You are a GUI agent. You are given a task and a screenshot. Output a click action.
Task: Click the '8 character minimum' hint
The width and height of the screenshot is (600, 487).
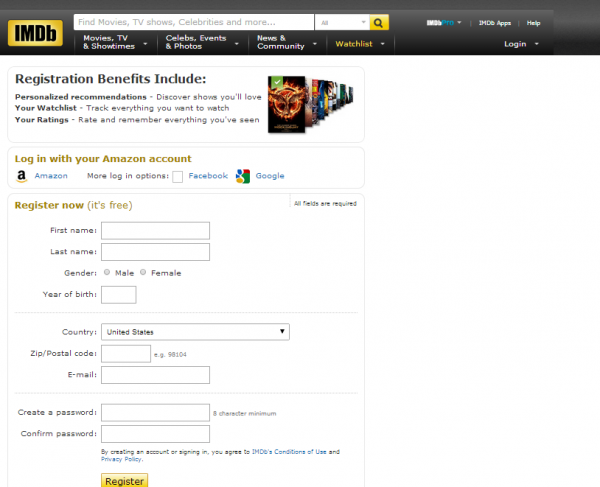pos(245,414)
